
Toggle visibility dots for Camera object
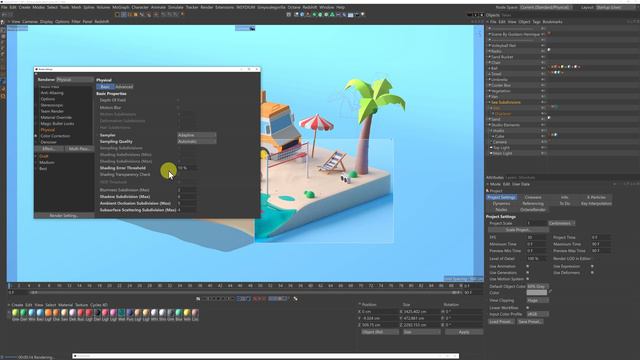pos(543,142)
